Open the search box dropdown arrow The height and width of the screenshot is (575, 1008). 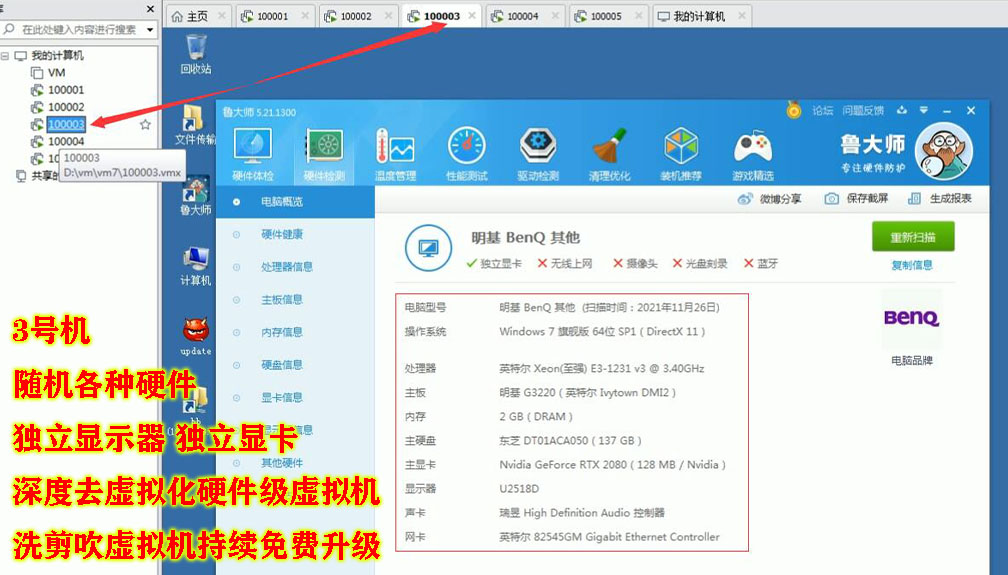coord(150,30)
